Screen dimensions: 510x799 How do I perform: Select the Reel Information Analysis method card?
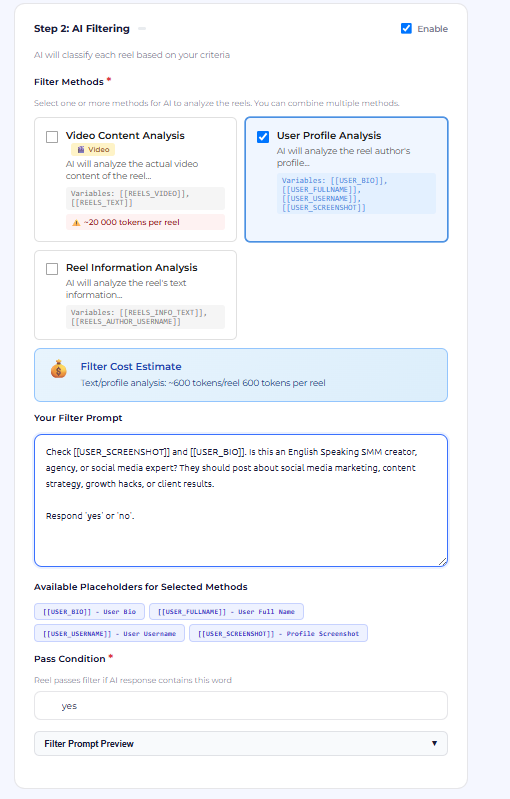[136, 295]
